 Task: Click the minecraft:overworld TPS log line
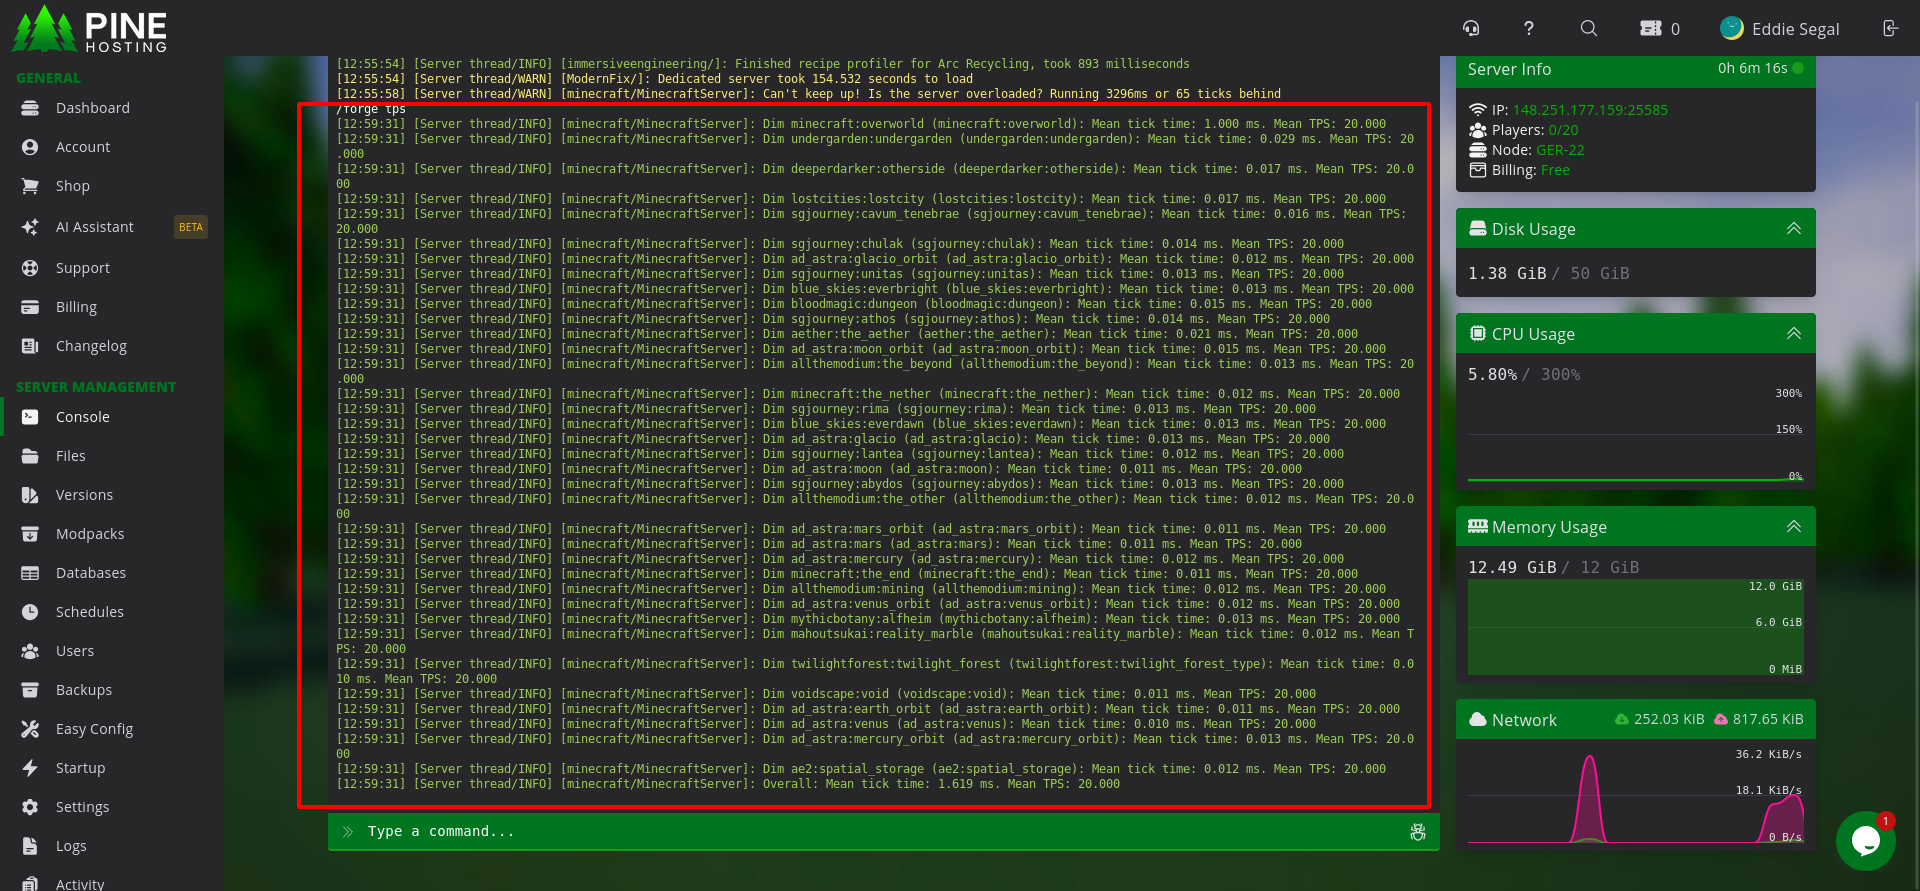pos(861,124)
